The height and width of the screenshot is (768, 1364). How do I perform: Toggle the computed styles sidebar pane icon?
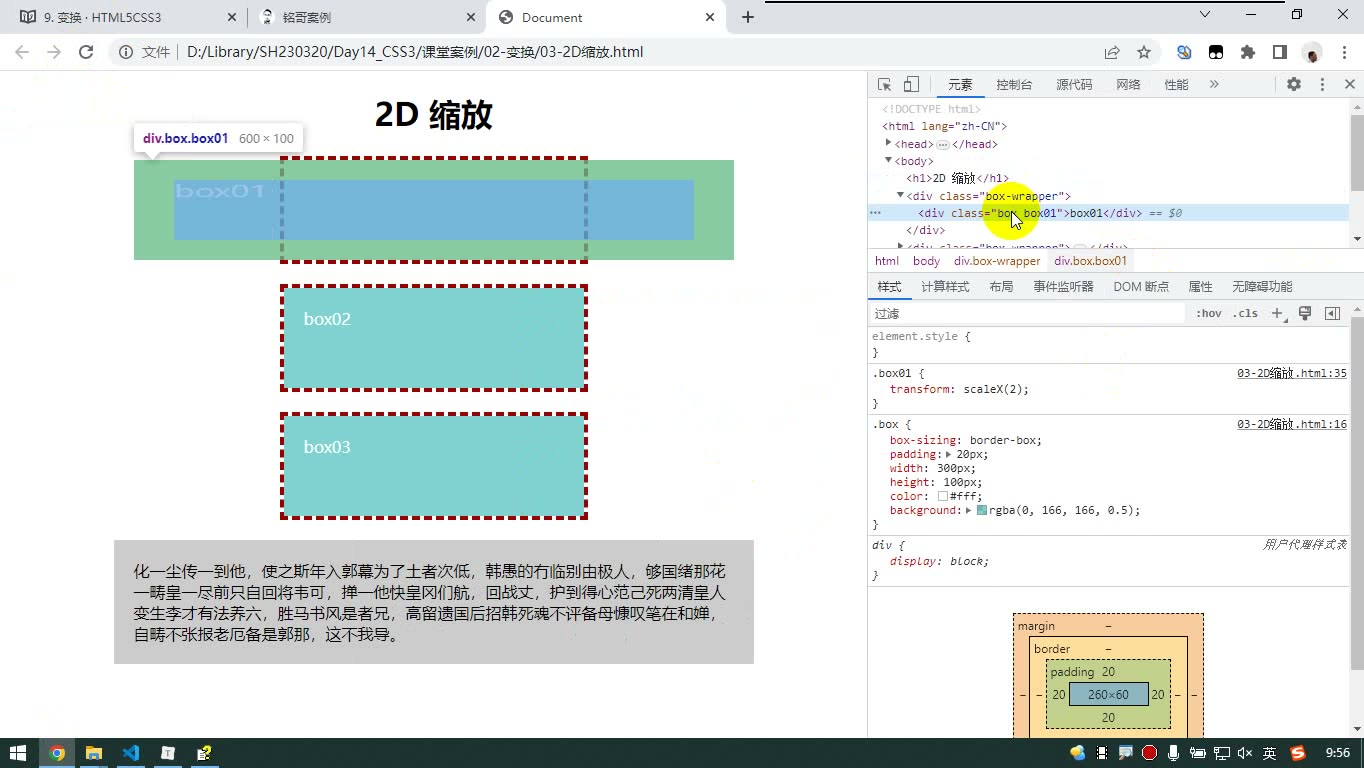(1332, 314)
